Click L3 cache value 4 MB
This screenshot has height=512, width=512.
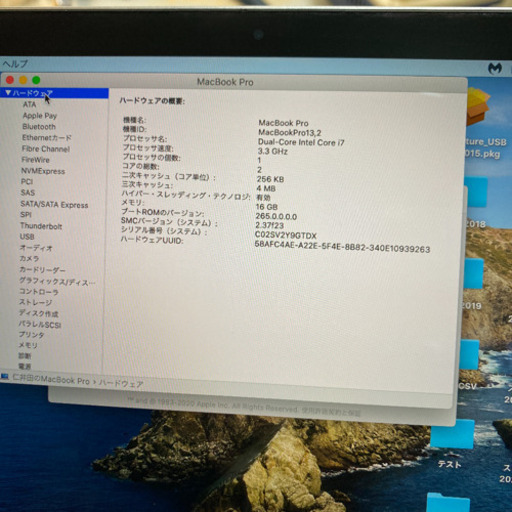coord(266,189)
